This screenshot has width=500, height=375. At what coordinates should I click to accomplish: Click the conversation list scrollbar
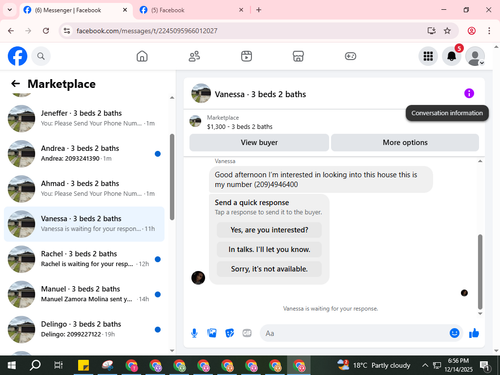(172, 177)
